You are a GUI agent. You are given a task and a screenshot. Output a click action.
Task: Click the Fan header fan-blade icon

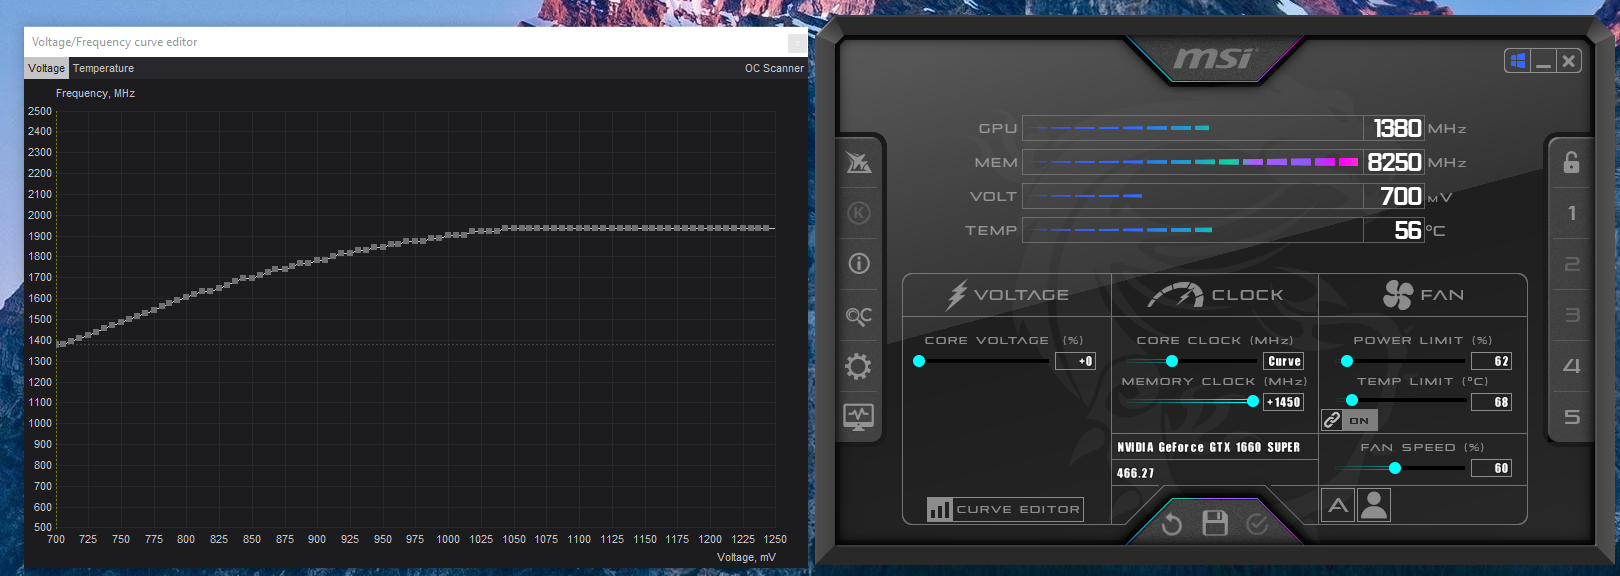1397,295
